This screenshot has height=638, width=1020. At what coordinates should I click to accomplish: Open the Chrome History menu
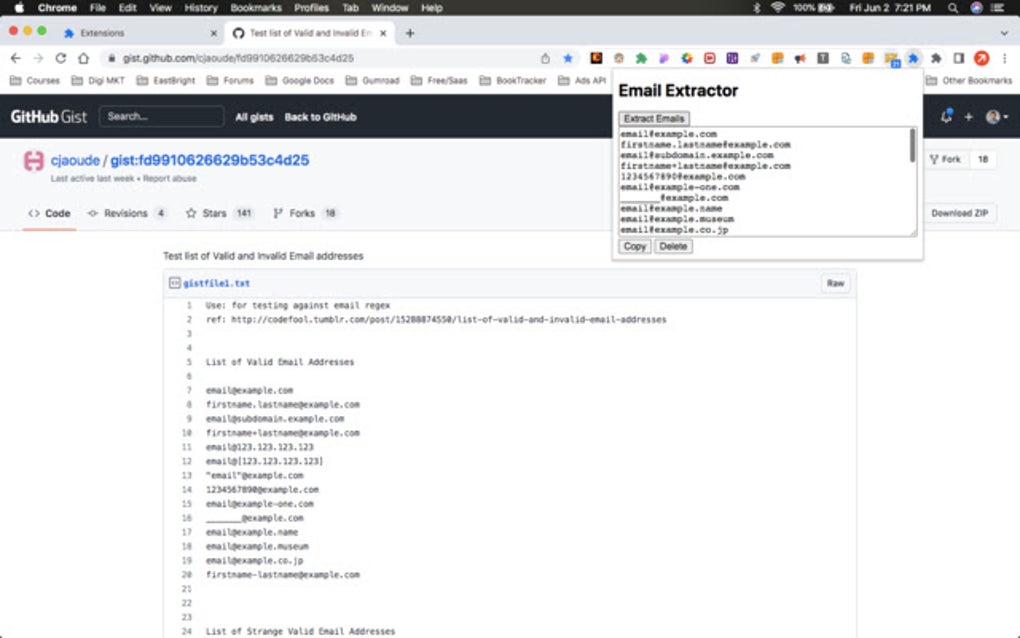(x=200, y=8)
